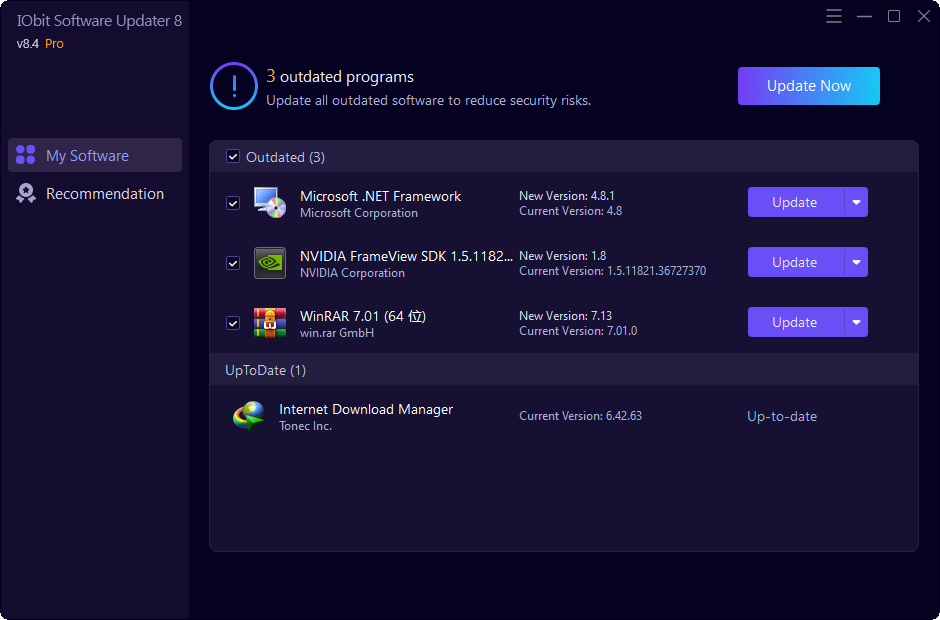Click the WinRAR books program icon
The width and height of the screenshot is (940, 620).
pyautogui.click(x=270, y=322)
